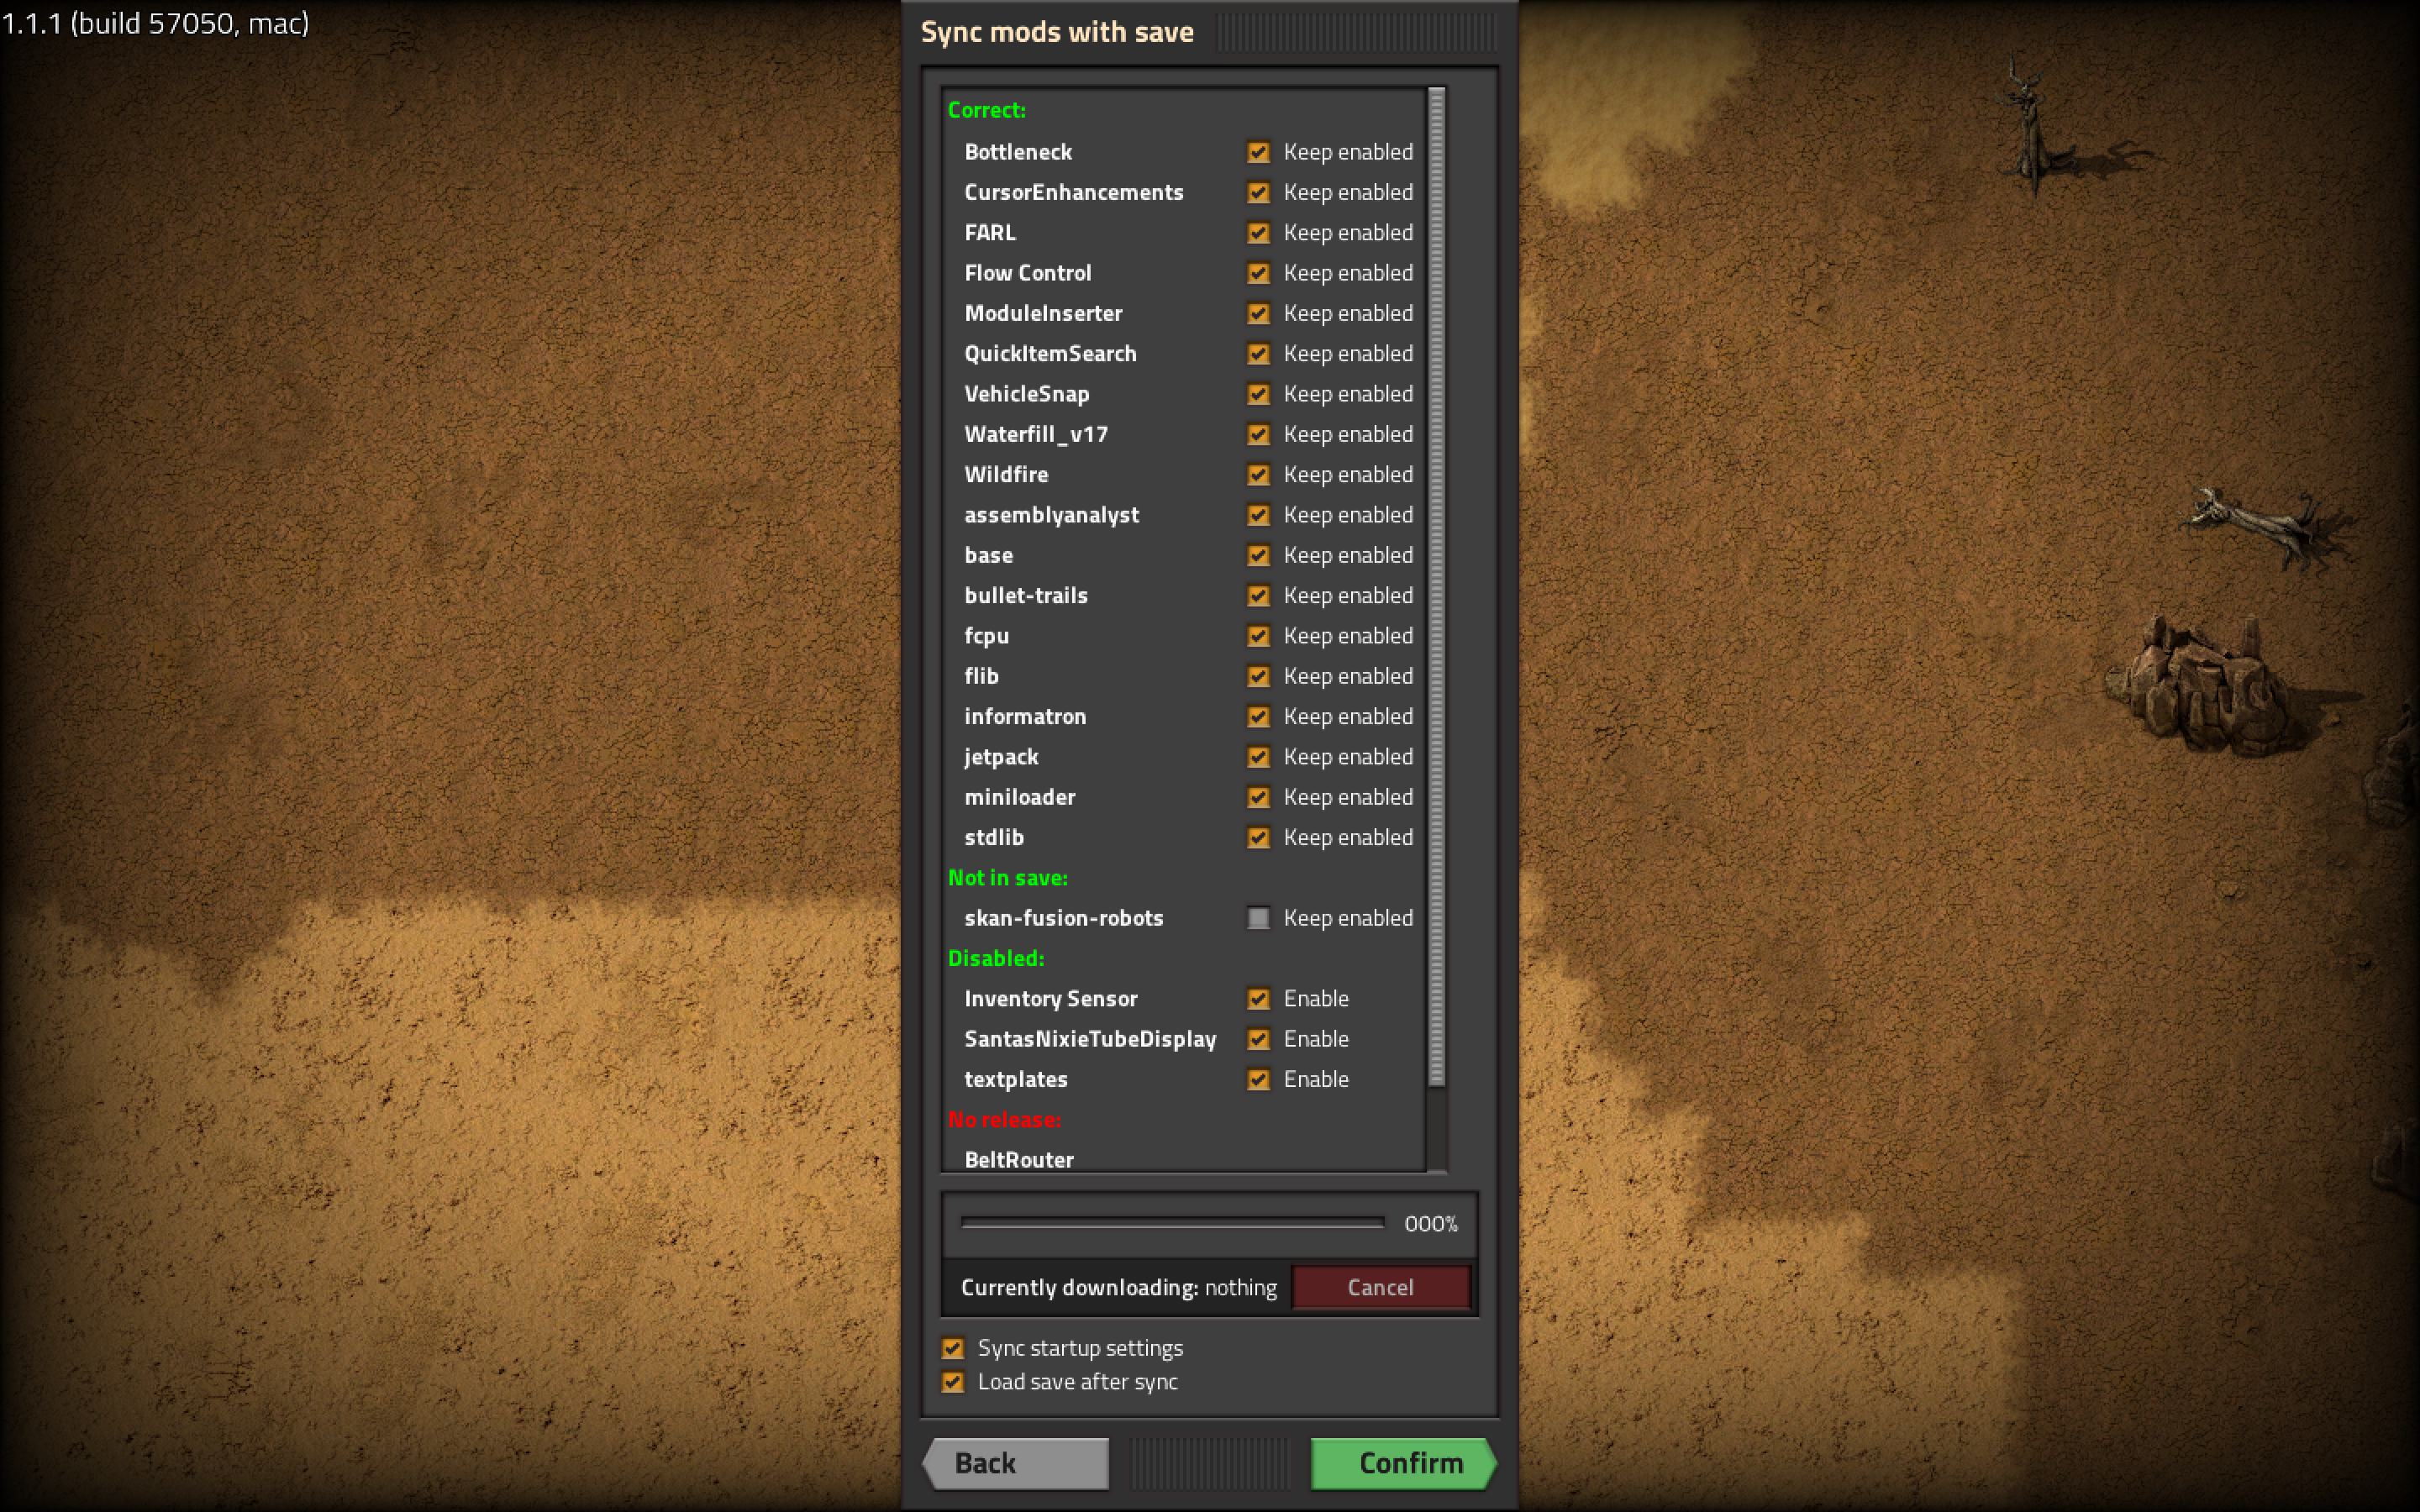
Task: Expand the Correct mods section
Action: click(988, 108)
